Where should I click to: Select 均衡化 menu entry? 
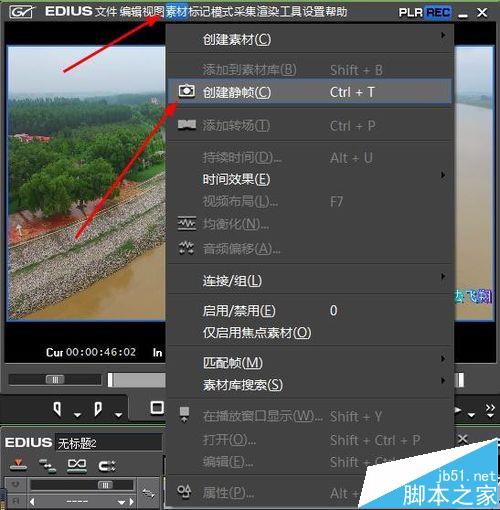(309, 224)
